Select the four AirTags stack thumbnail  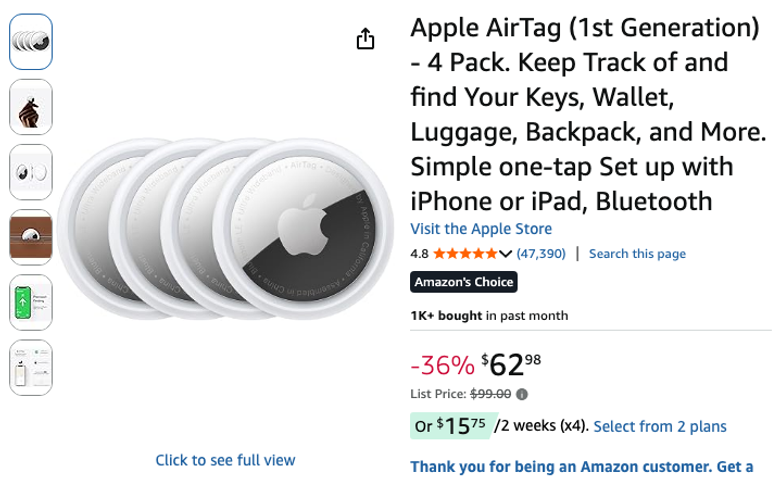[31, 42]
